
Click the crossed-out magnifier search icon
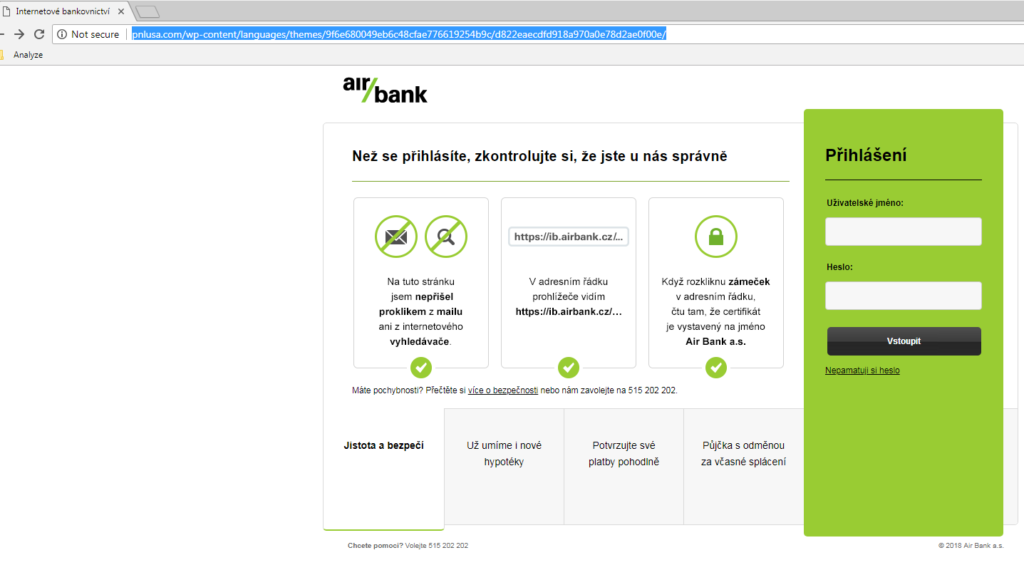pyautogui.click(x=446, y=236)
